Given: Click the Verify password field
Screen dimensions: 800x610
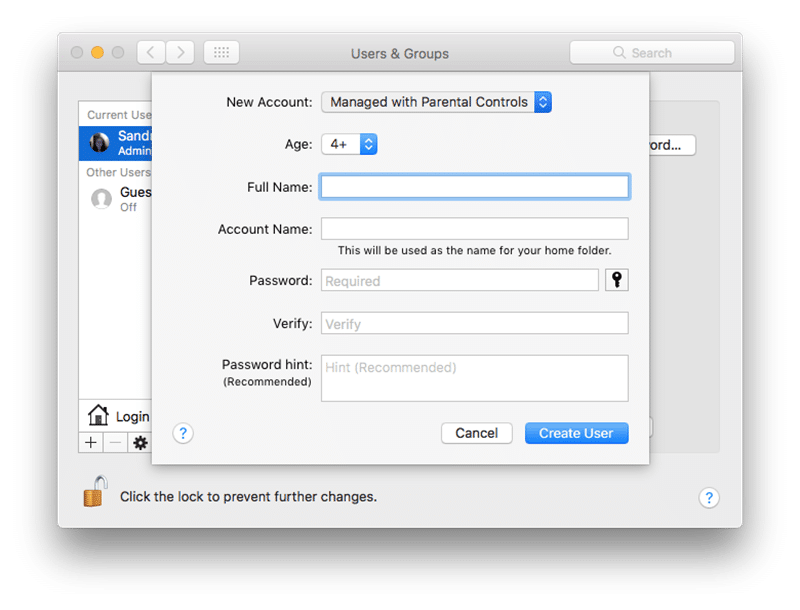Looking at the screenshot, I should (474, 324).
